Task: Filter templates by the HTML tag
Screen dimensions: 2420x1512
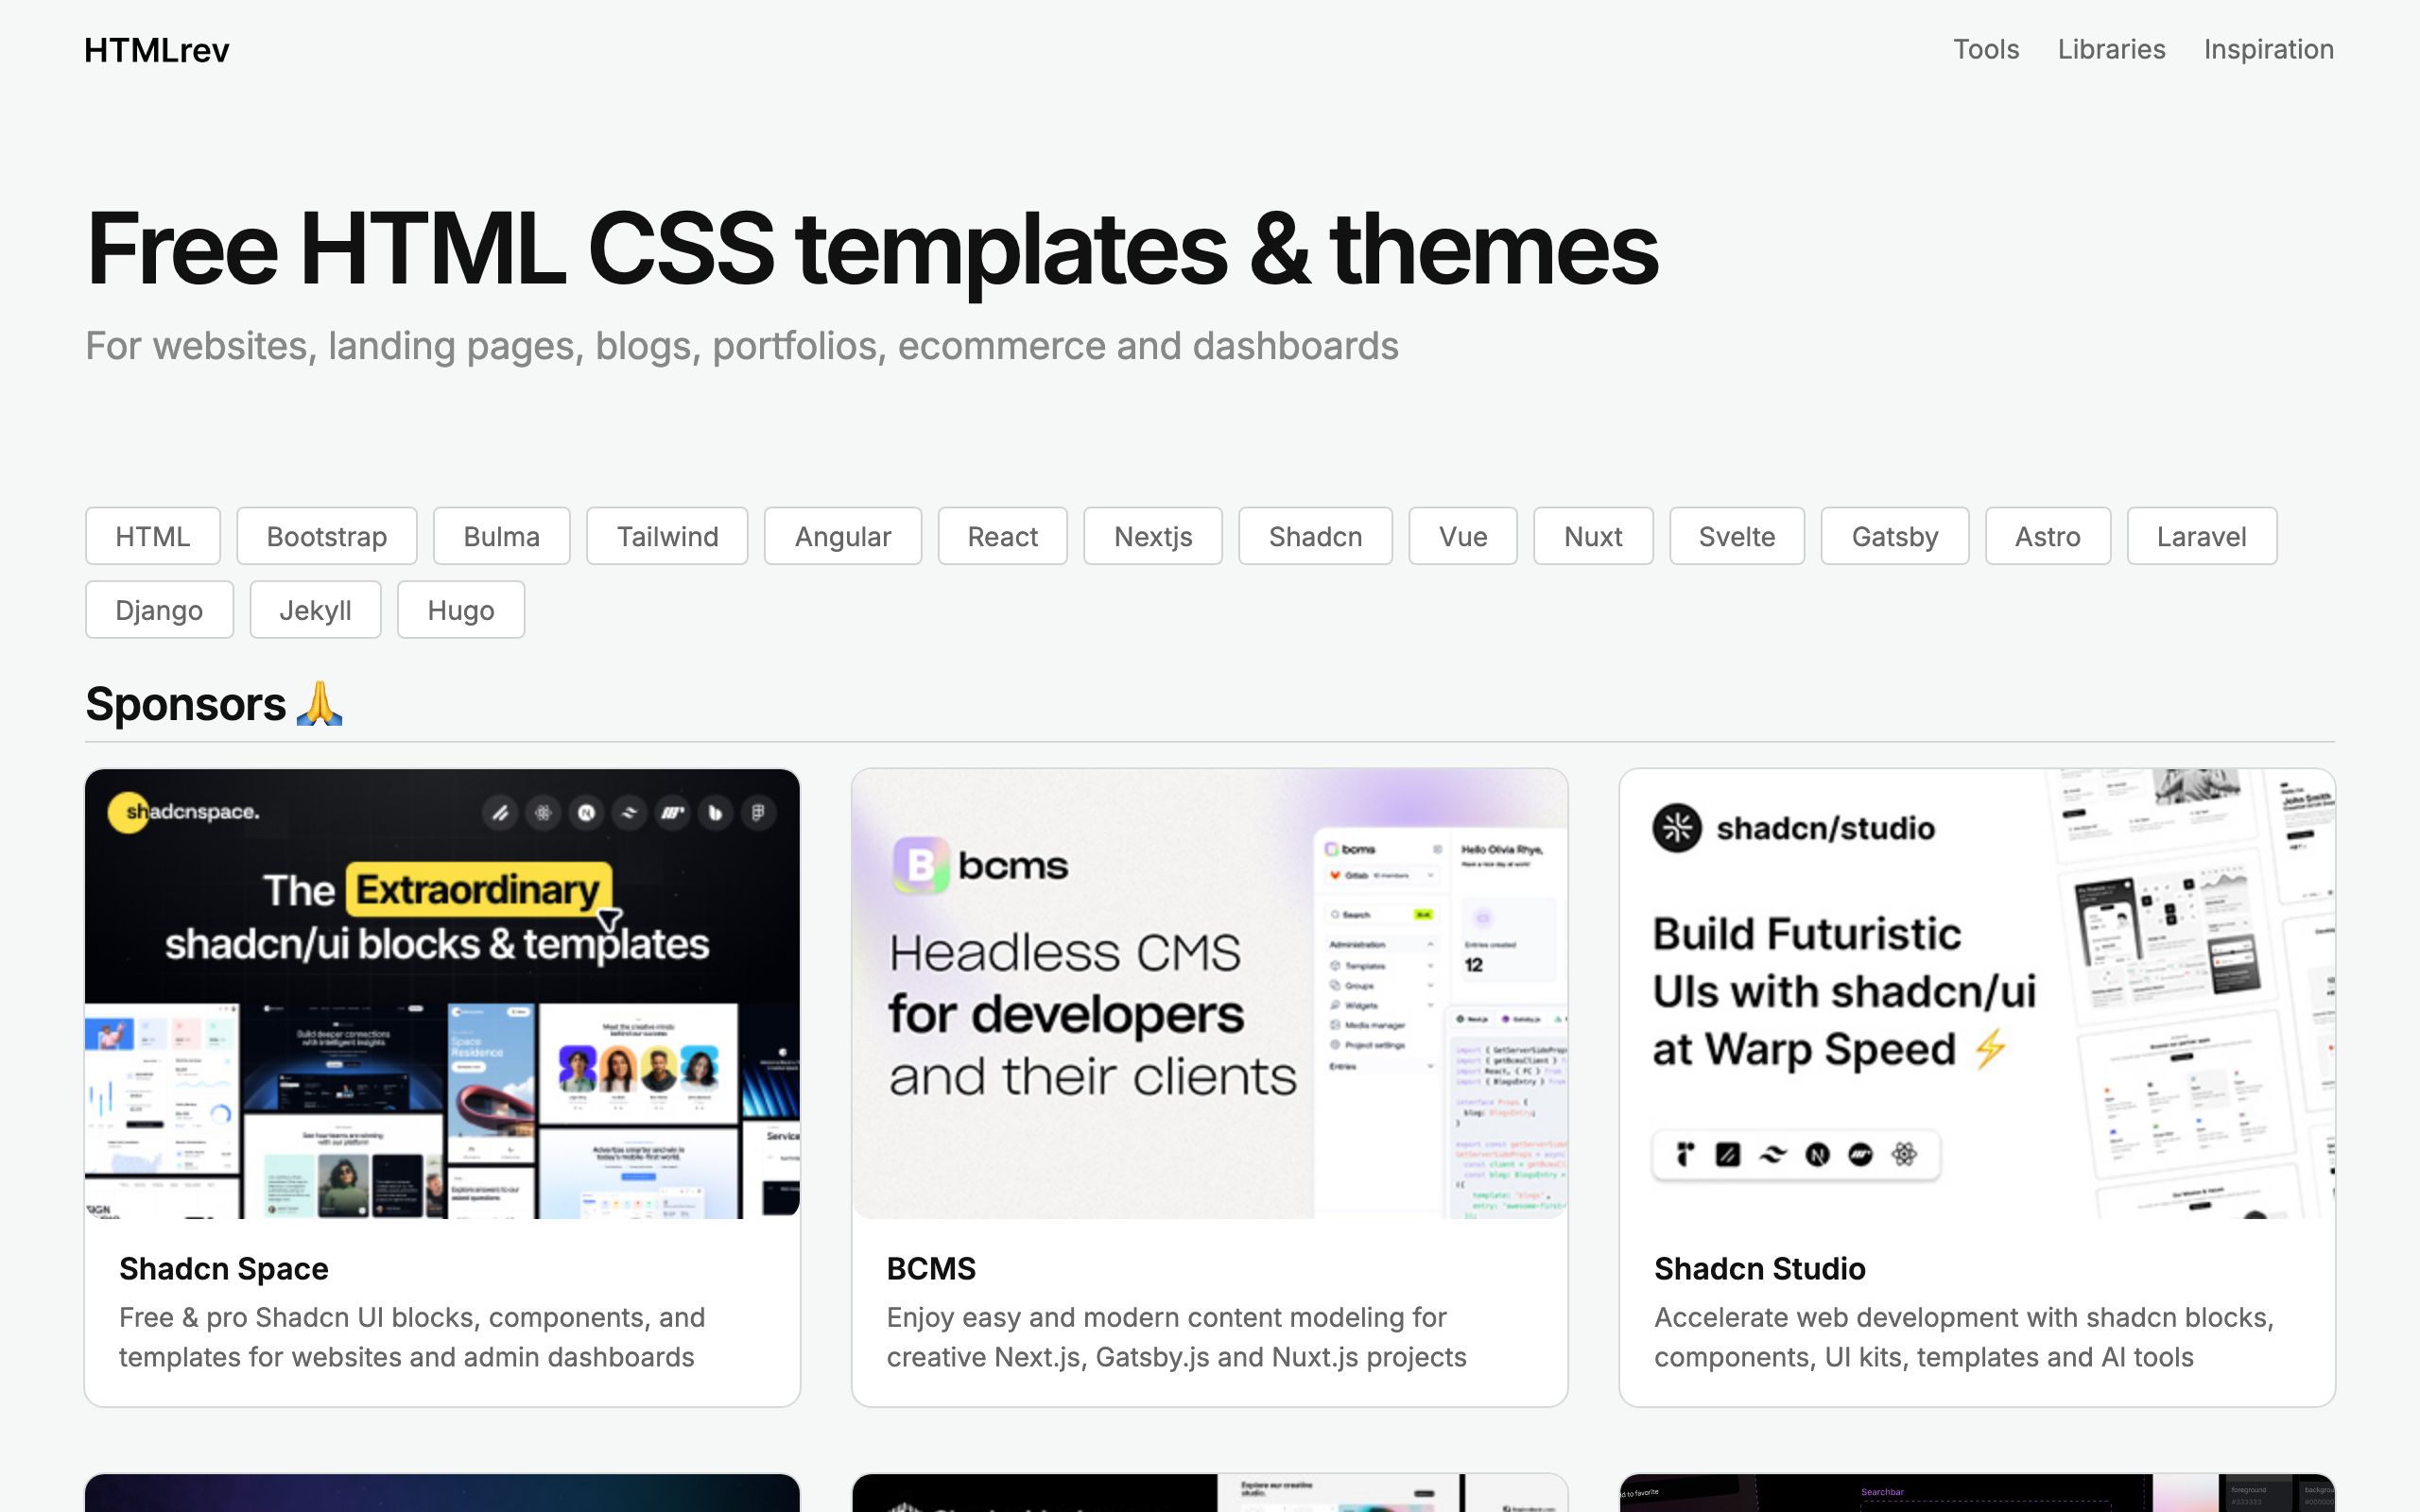Action: click(153, 536)
